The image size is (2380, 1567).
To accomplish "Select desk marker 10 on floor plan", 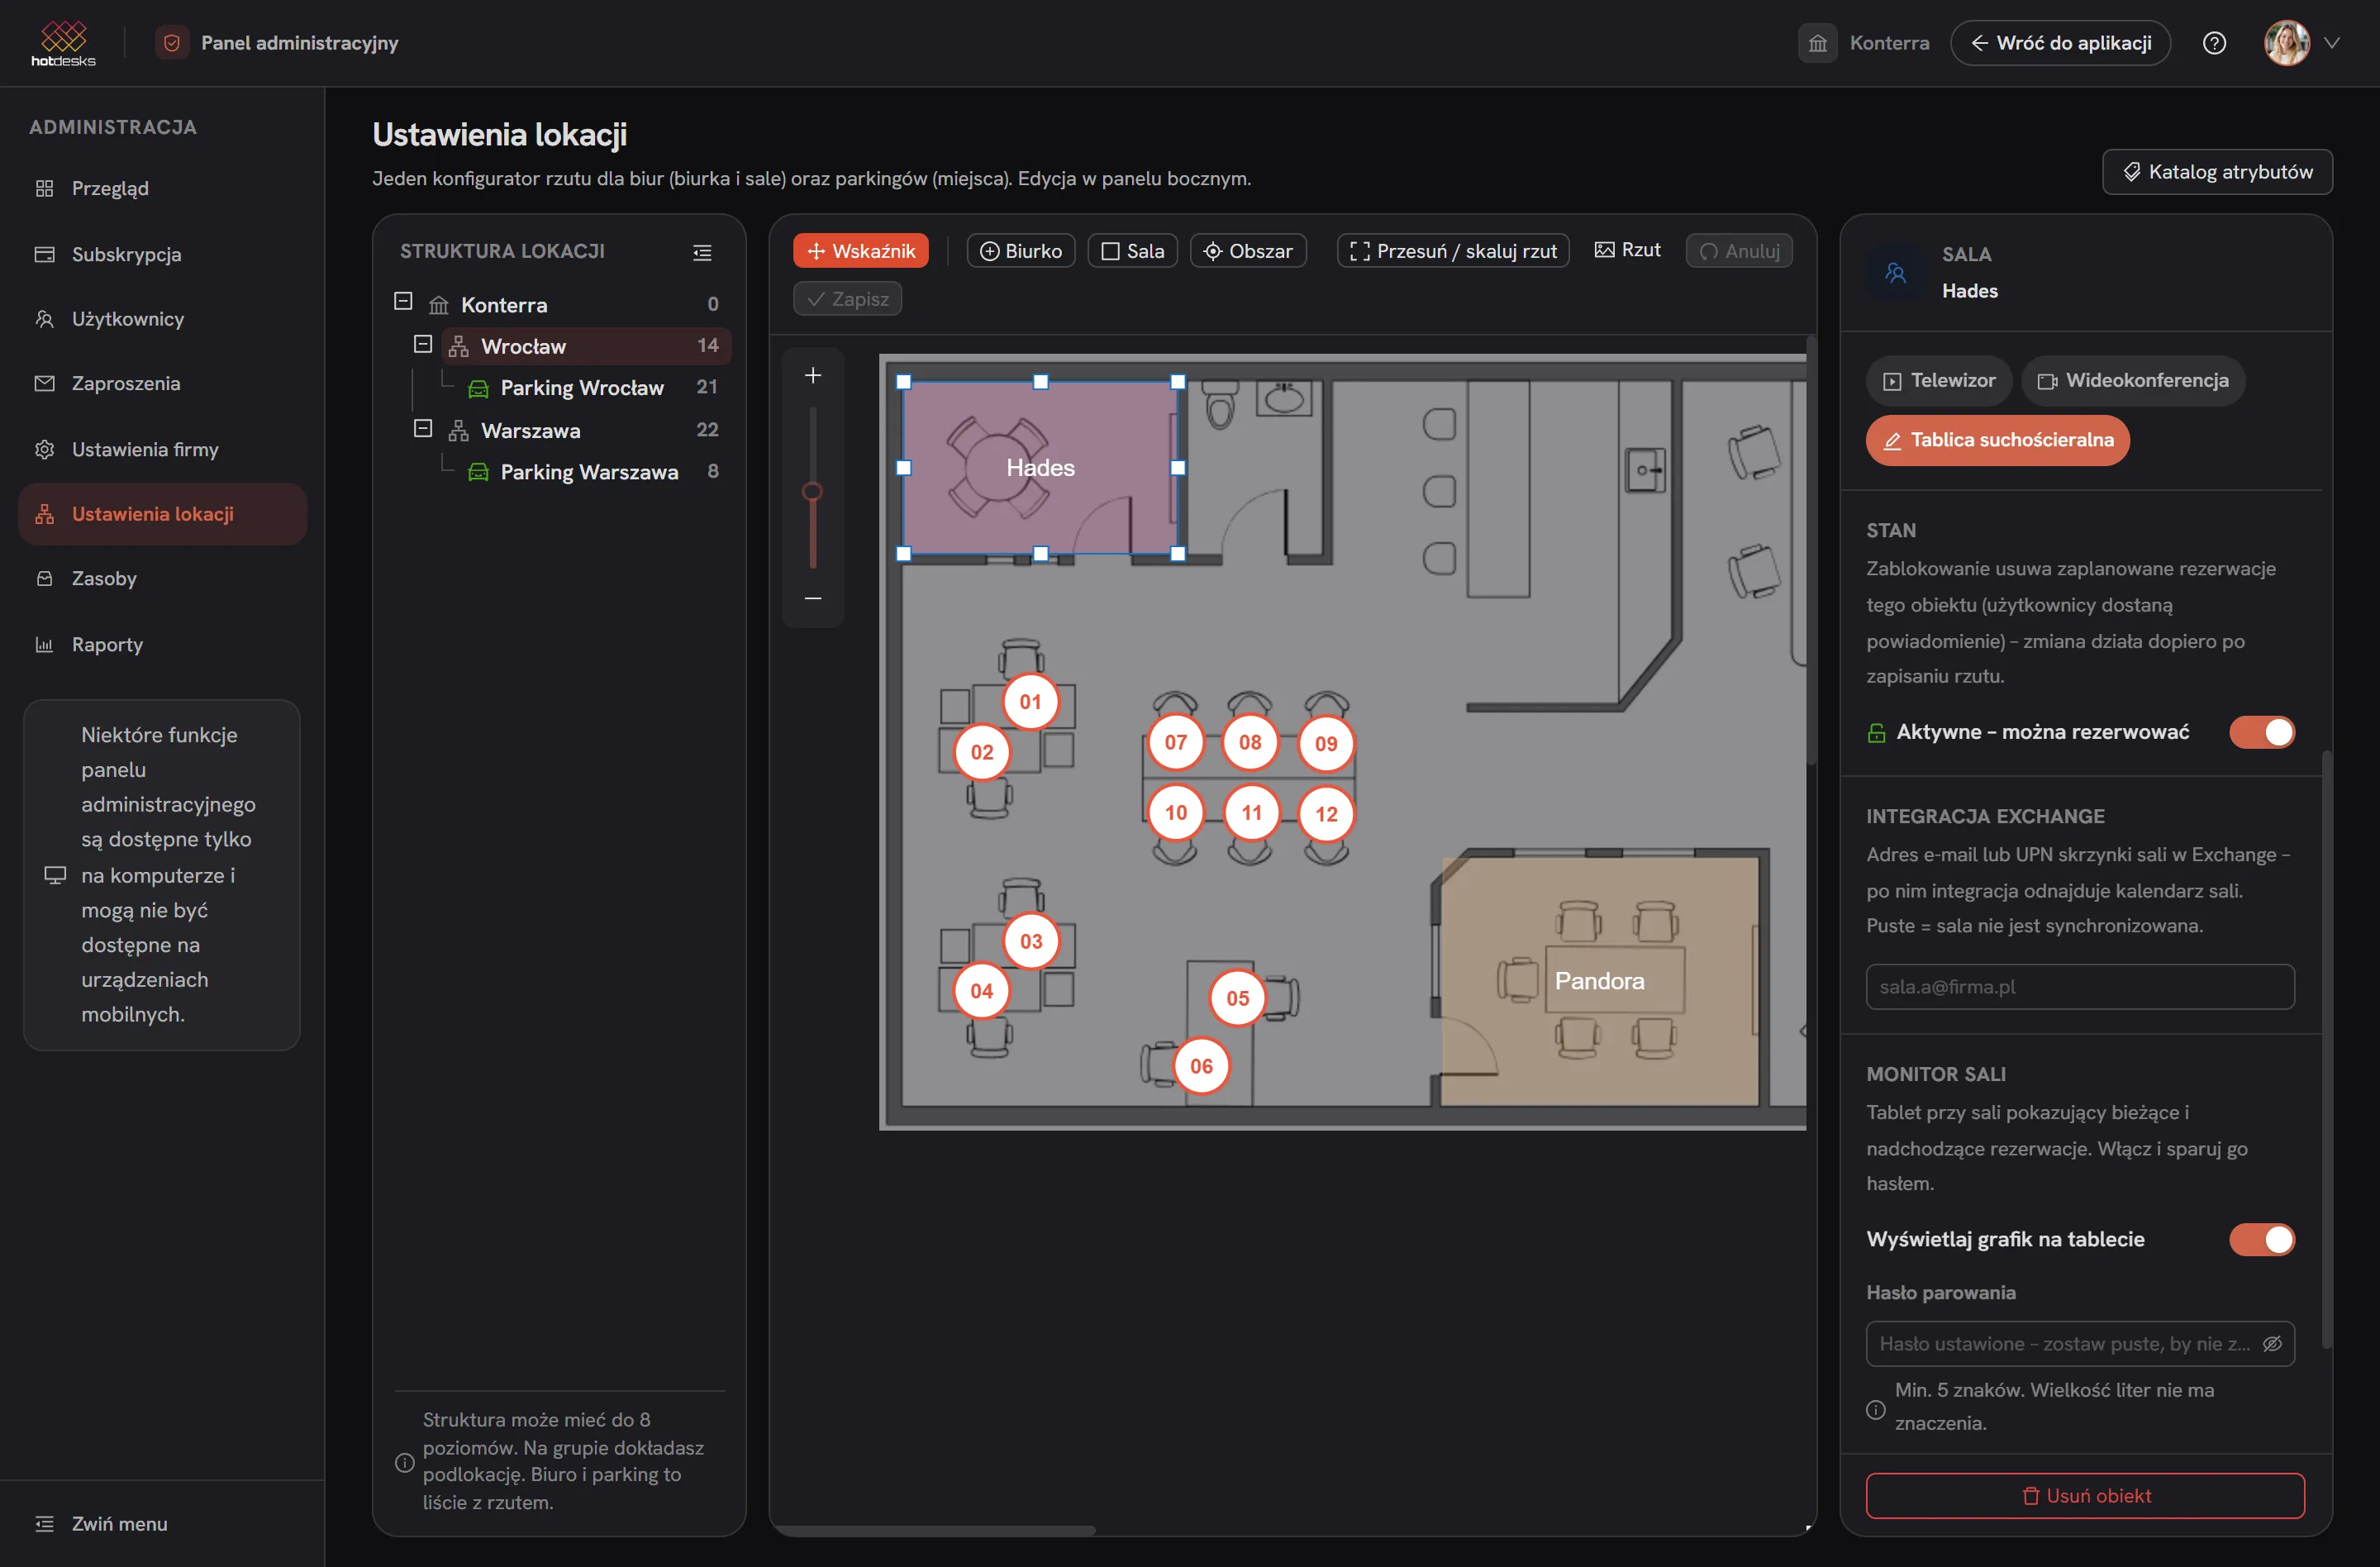I will (1176, 812).
